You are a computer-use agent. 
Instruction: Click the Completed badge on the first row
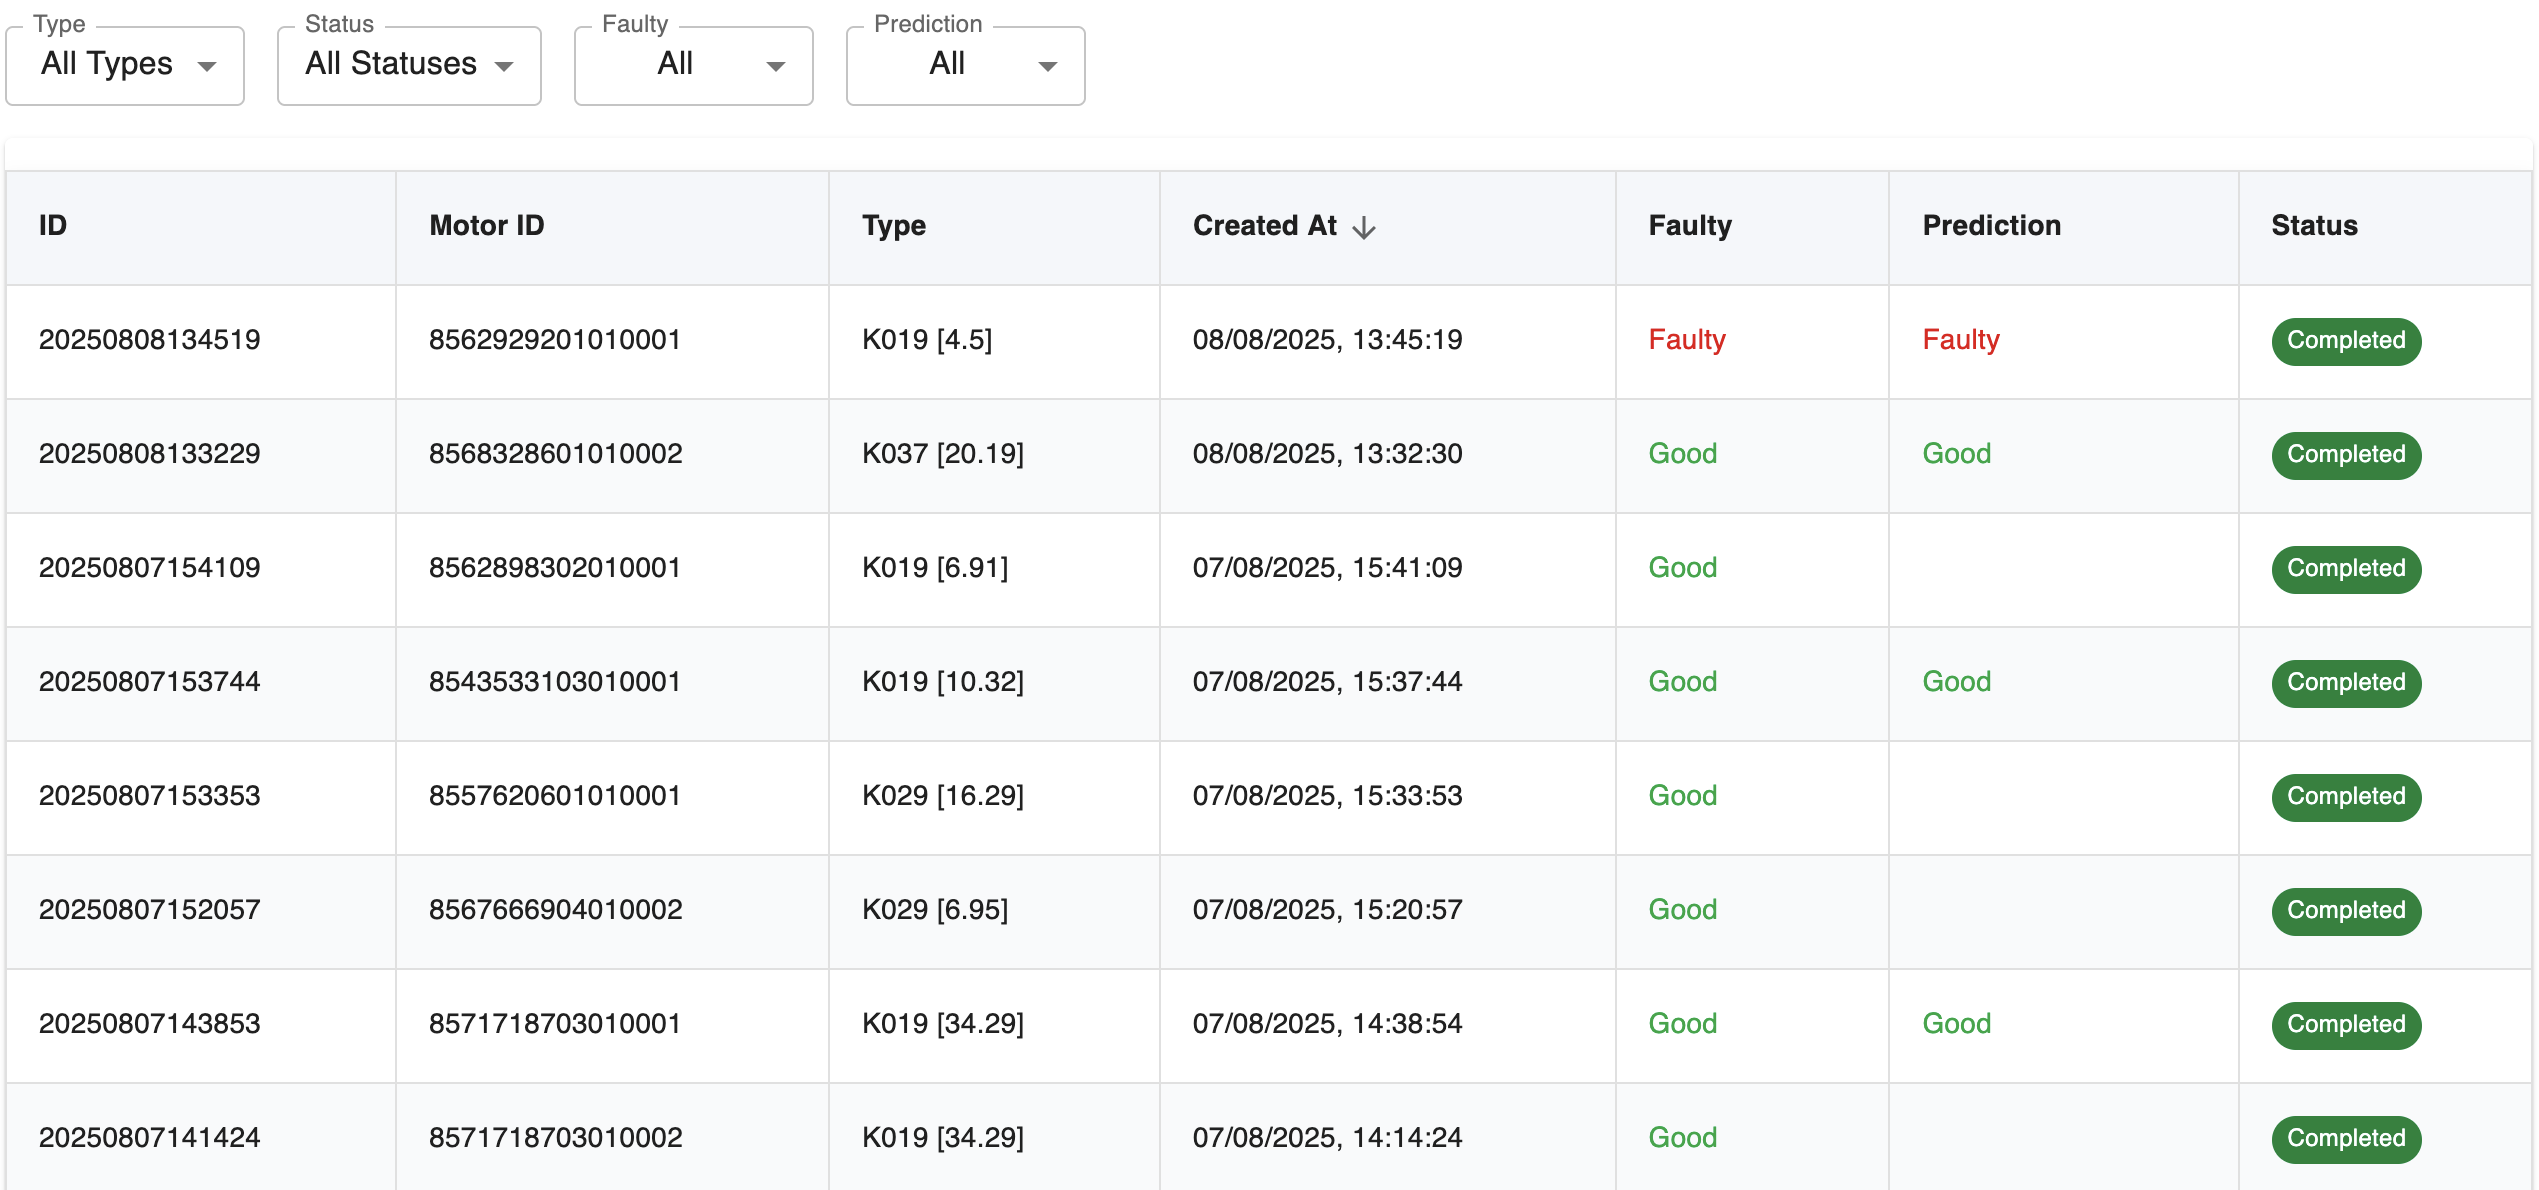[x=2345, y=341]
